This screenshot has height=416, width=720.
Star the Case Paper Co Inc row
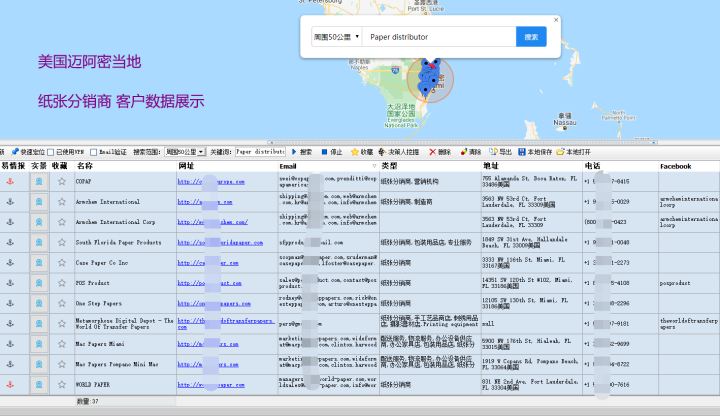[62, 263]
